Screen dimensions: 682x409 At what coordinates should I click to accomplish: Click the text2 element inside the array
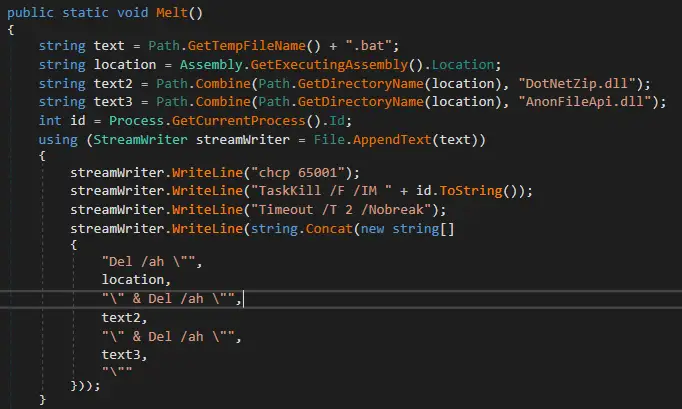point(124,317)
